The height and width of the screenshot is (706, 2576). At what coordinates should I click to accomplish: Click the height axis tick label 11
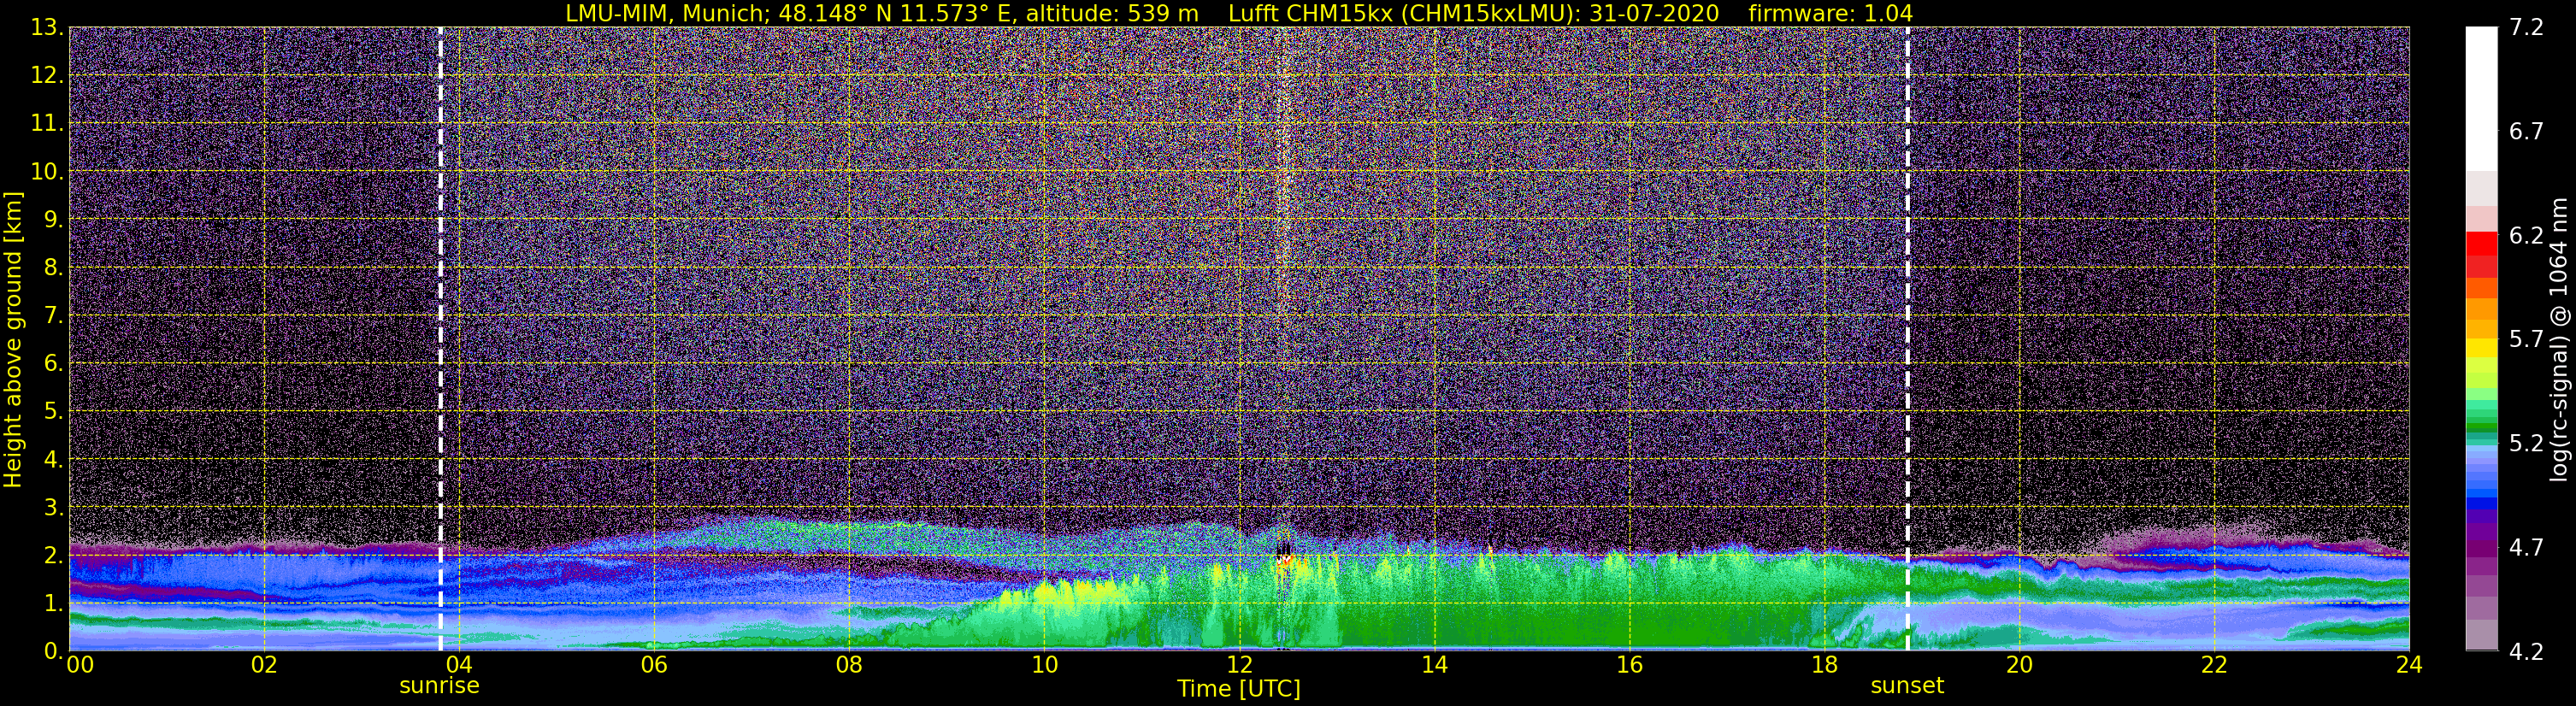(46, 123)
